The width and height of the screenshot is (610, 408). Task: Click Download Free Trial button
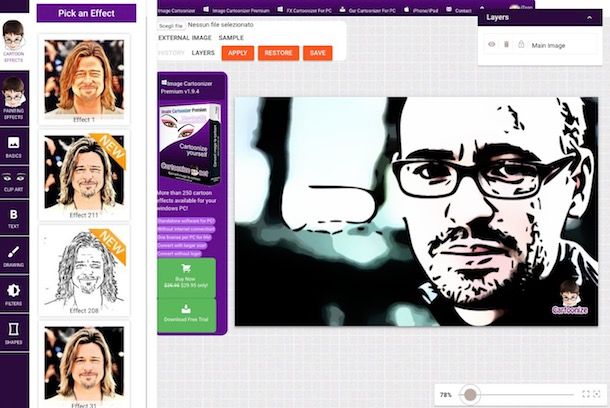[186, 315]
